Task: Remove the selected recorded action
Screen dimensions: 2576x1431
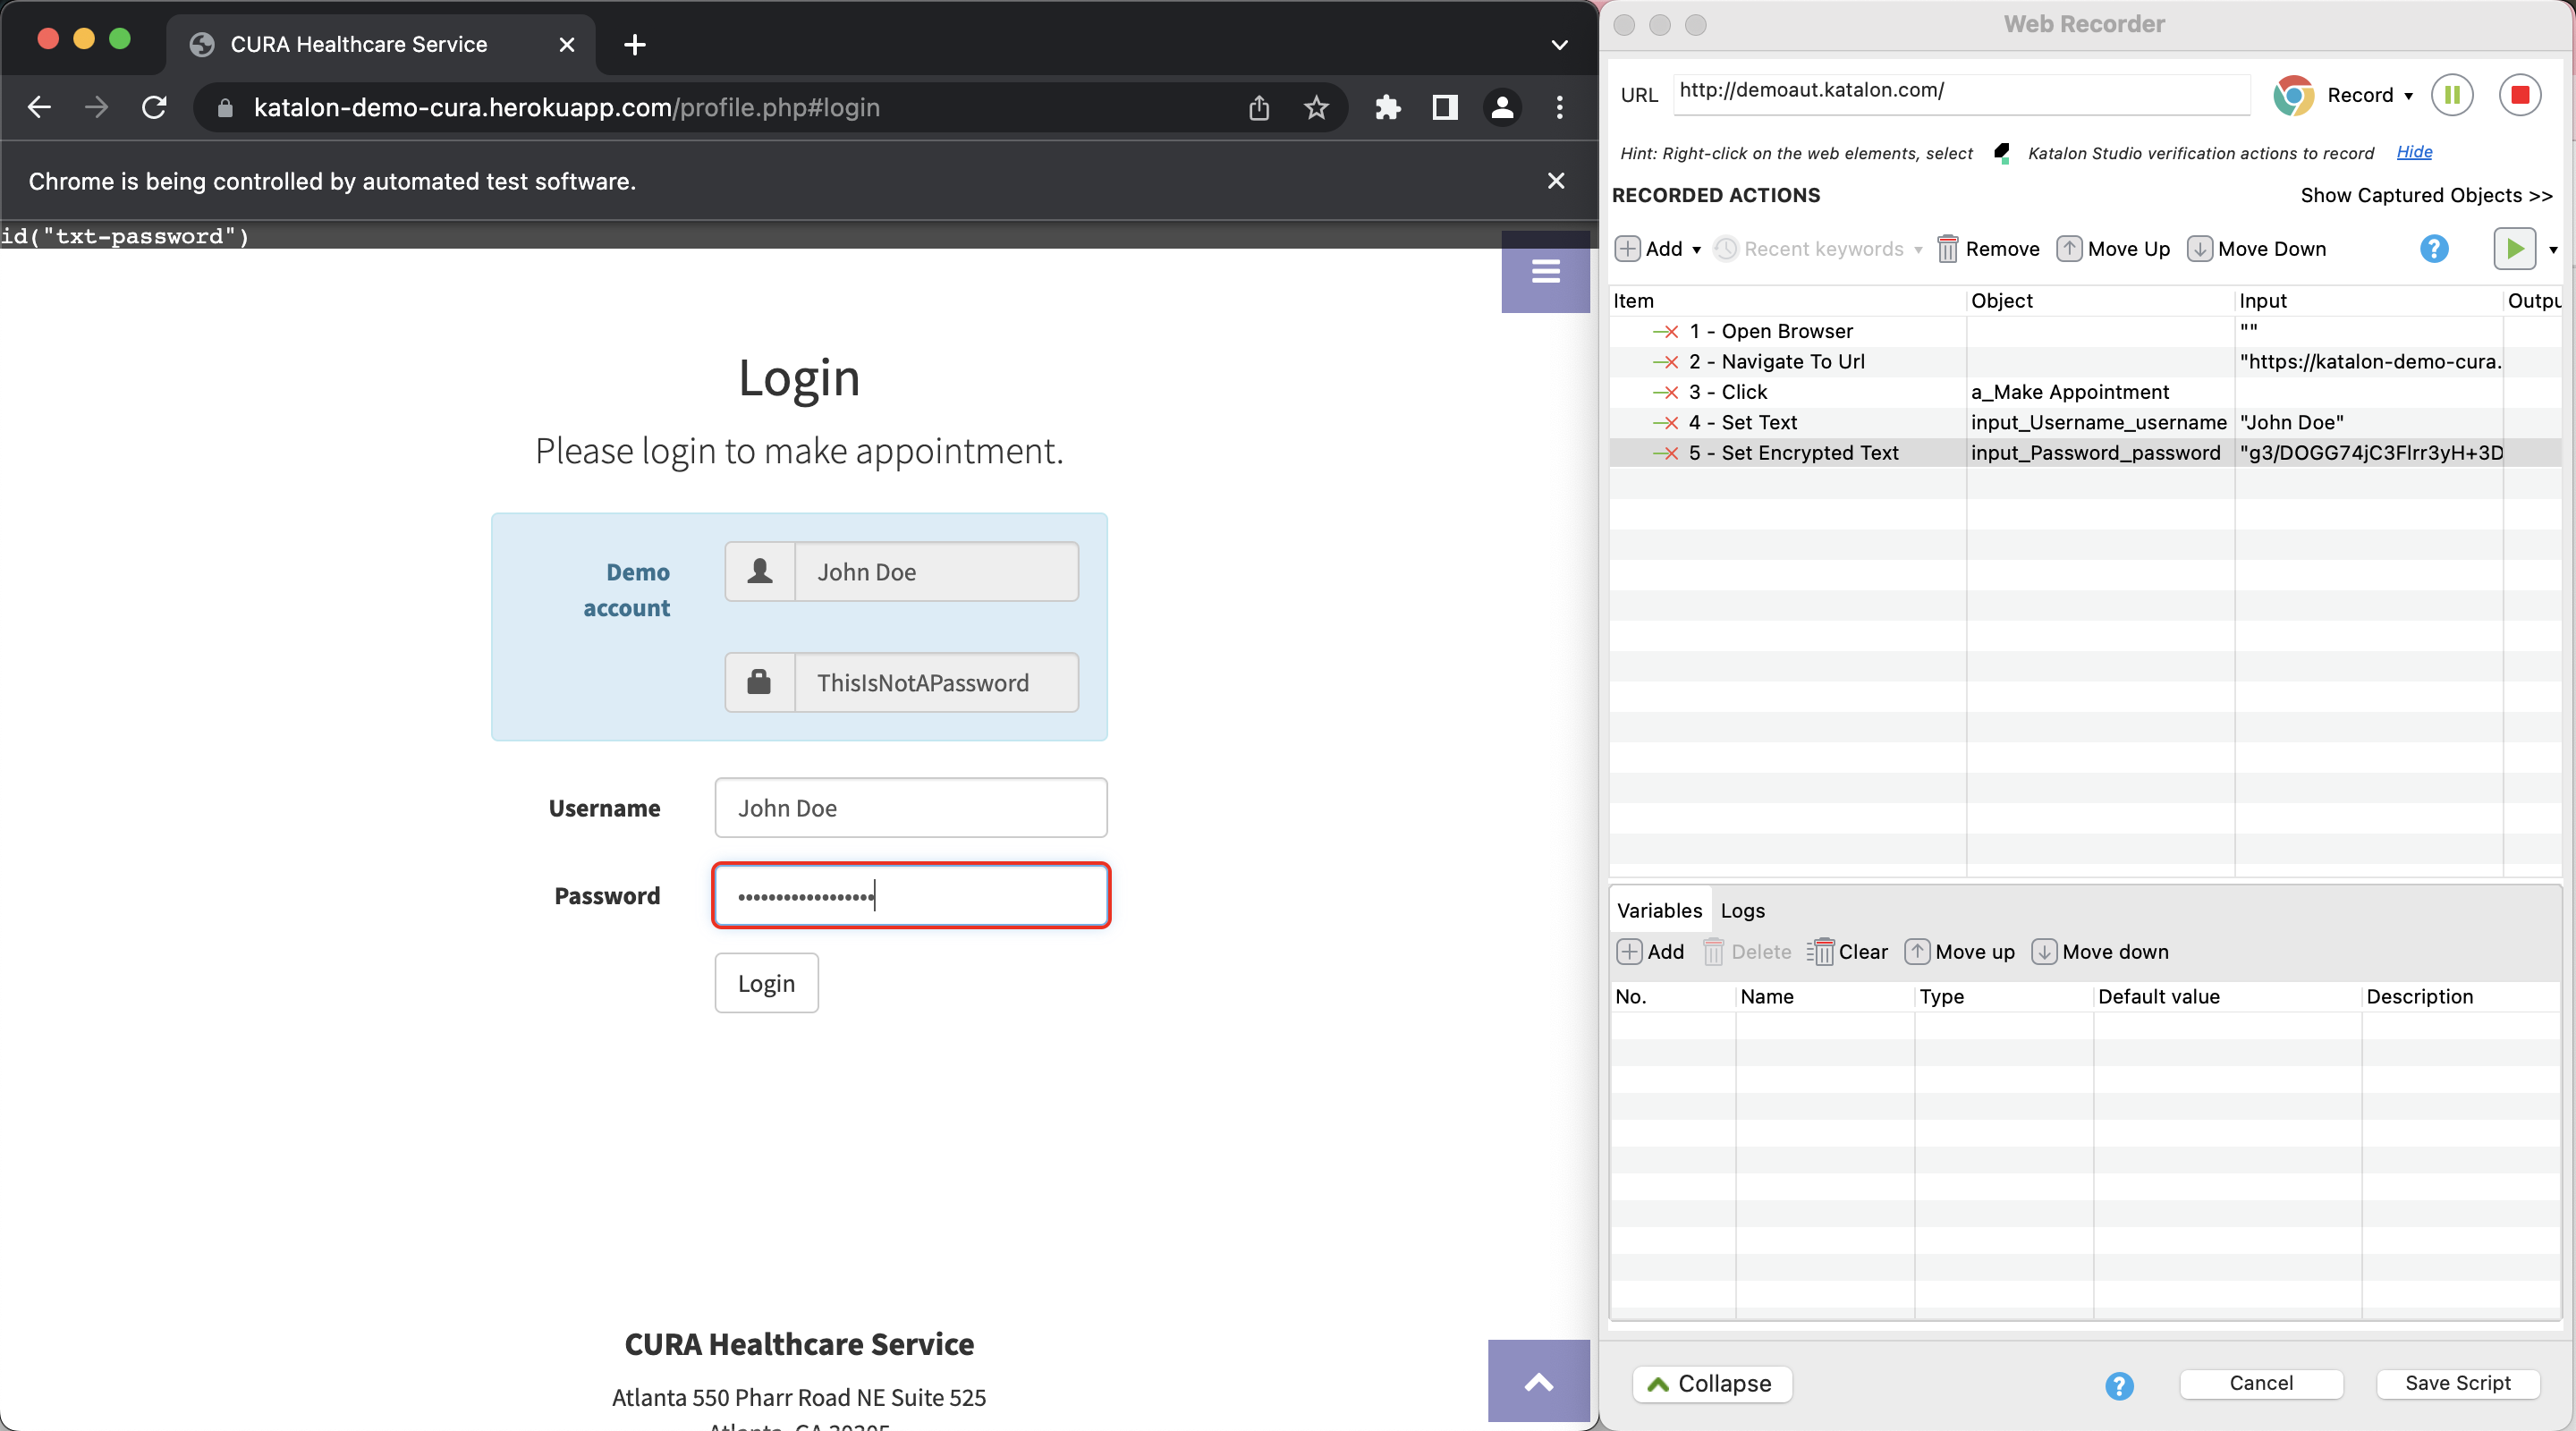Action: pyautogui.click(x=1988, y=249)
